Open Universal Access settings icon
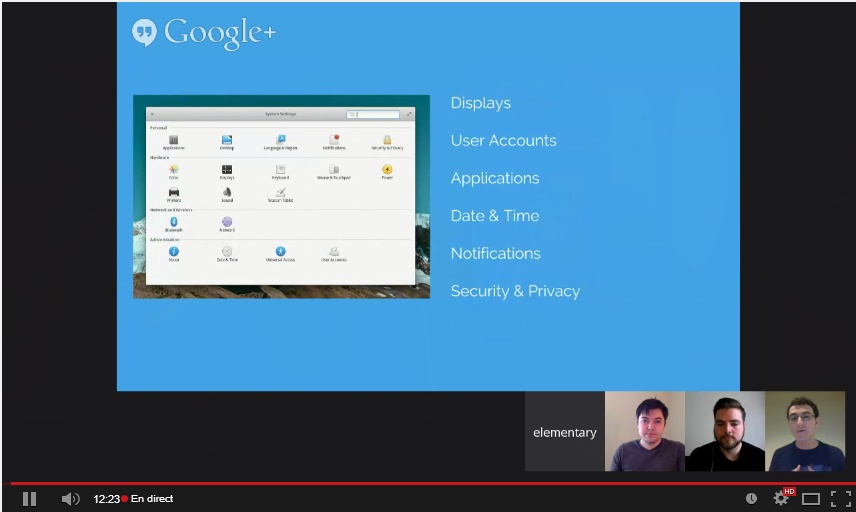Viewport: 856px width, 512px height. (x=281, y=254)
